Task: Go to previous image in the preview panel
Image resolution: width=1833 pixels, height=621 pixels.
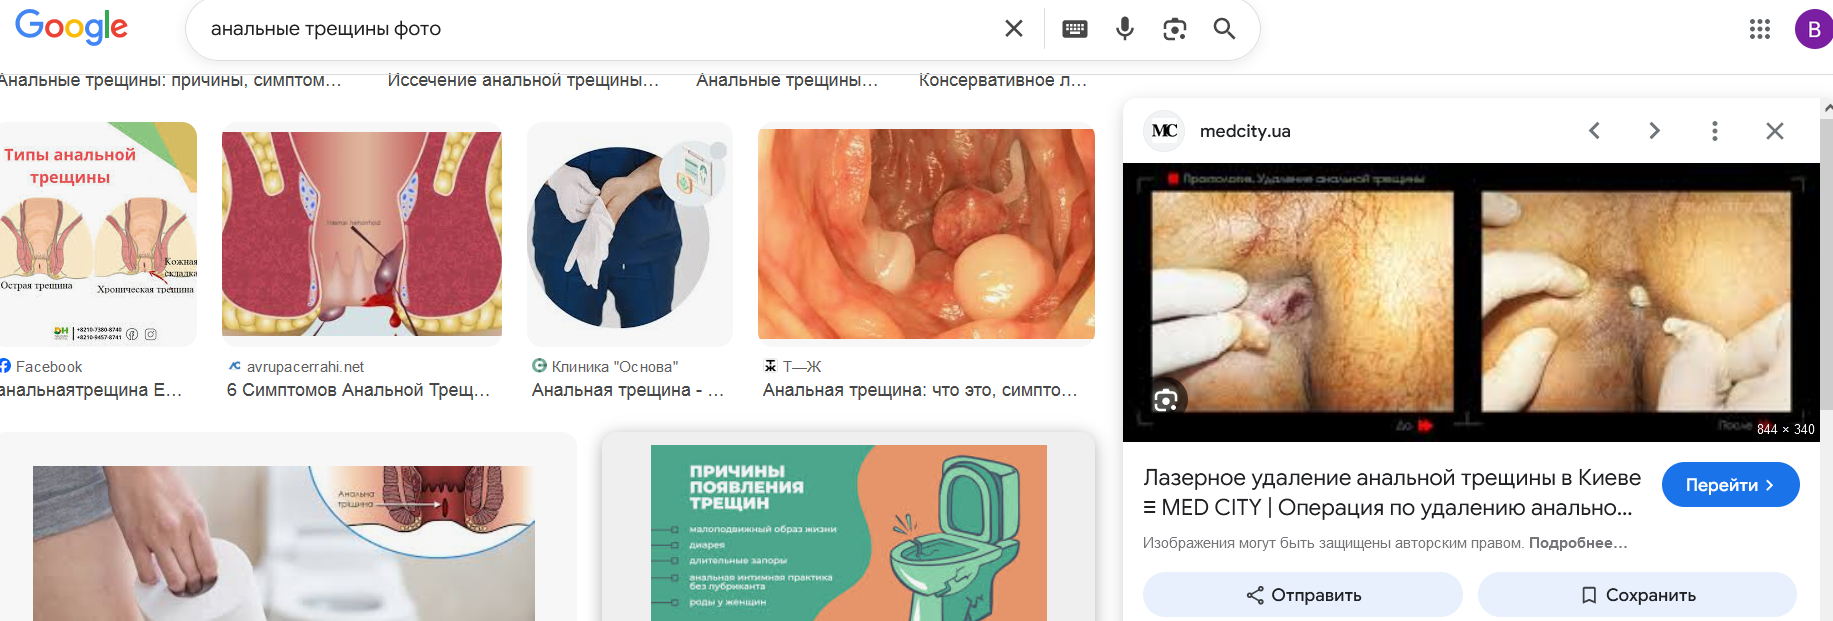Action: pyautogui.click(x=1595, y=131)
